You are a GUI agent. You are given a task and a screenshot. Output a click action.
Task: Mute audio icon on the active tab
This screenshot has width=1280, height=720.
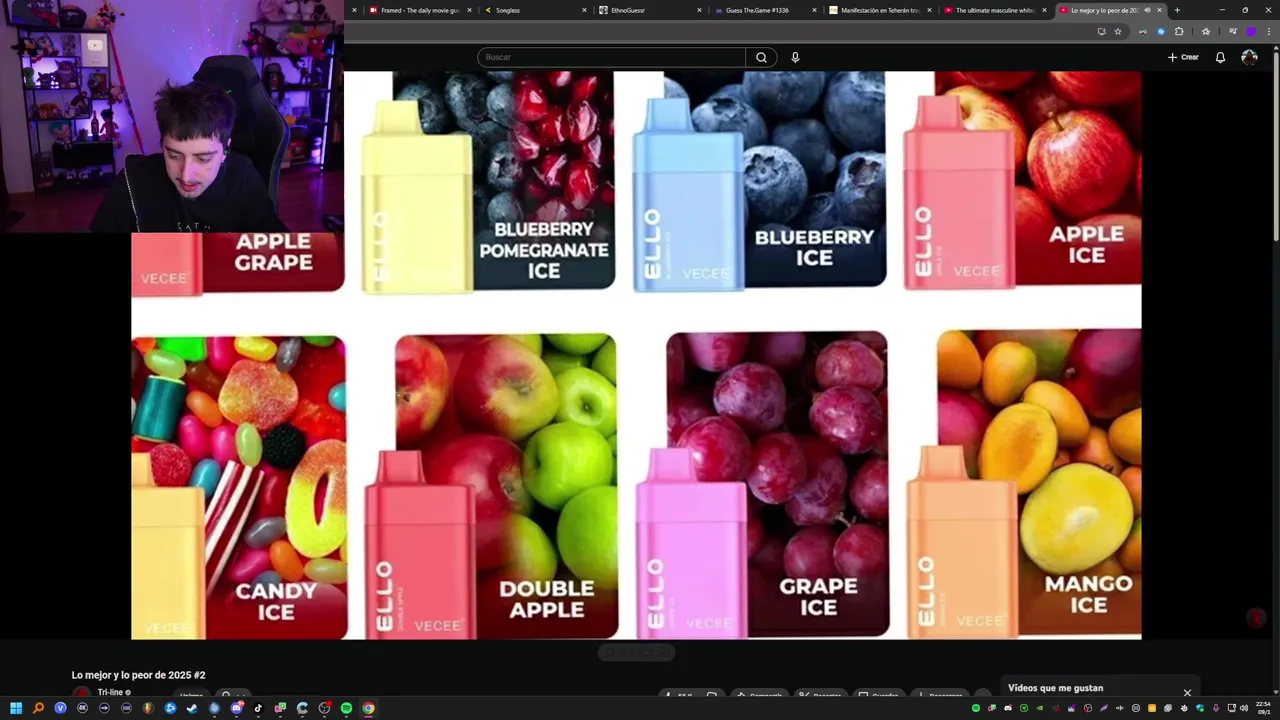1147,10
